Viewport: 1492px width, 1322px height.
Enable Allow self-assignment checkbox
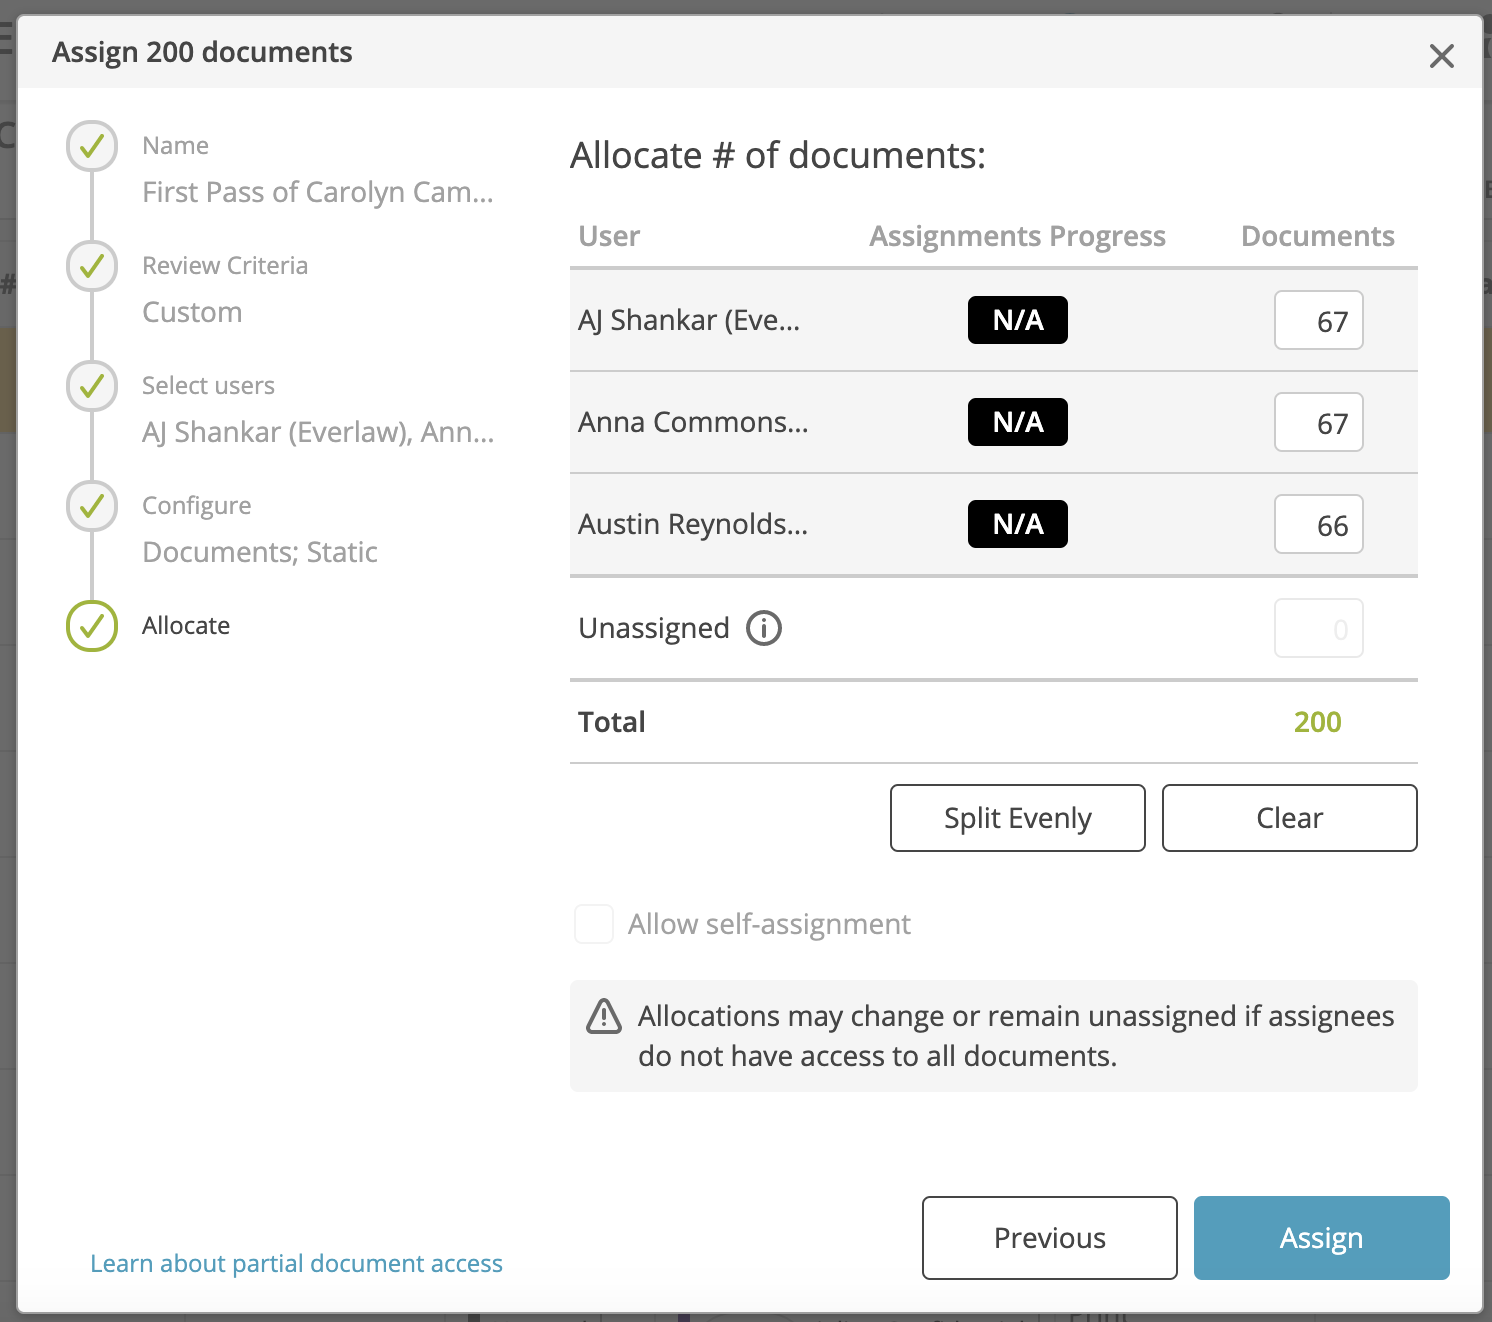594,924
